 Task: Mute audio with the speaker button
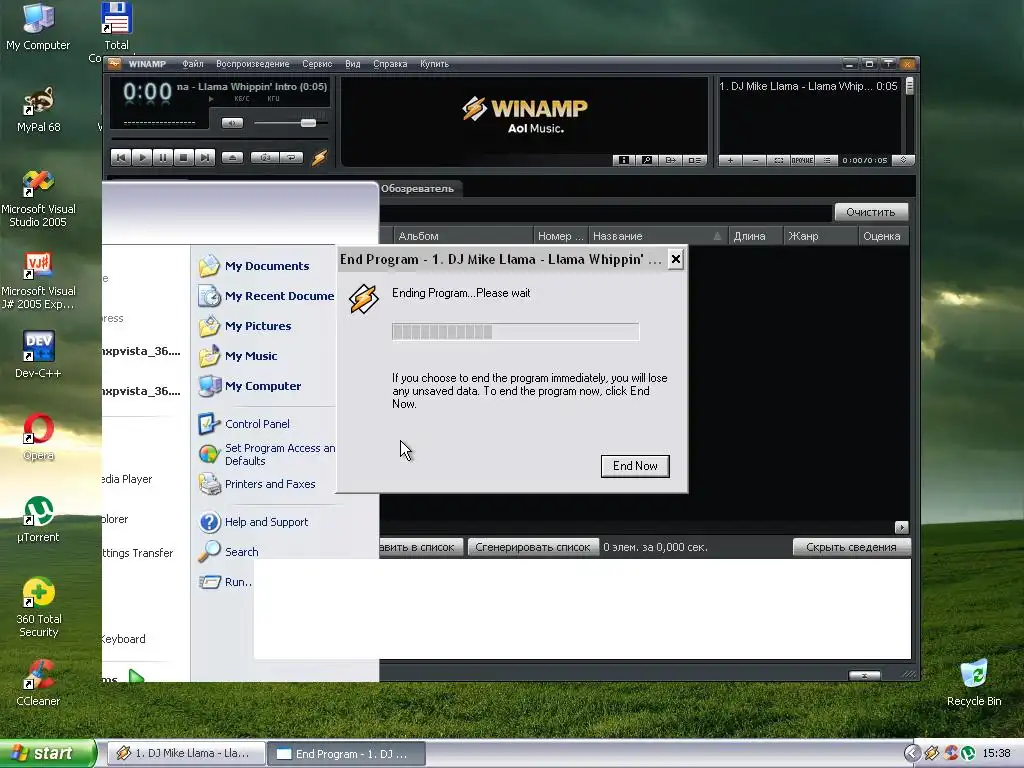tap(232, 123)
